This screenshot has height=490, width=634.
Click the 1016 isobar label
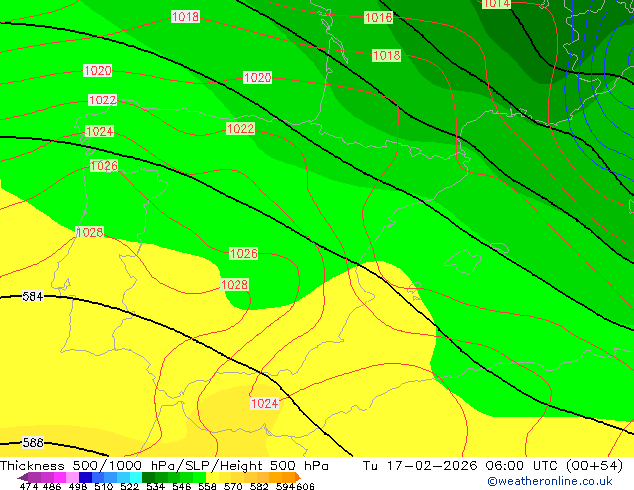[x=378, y=17]
